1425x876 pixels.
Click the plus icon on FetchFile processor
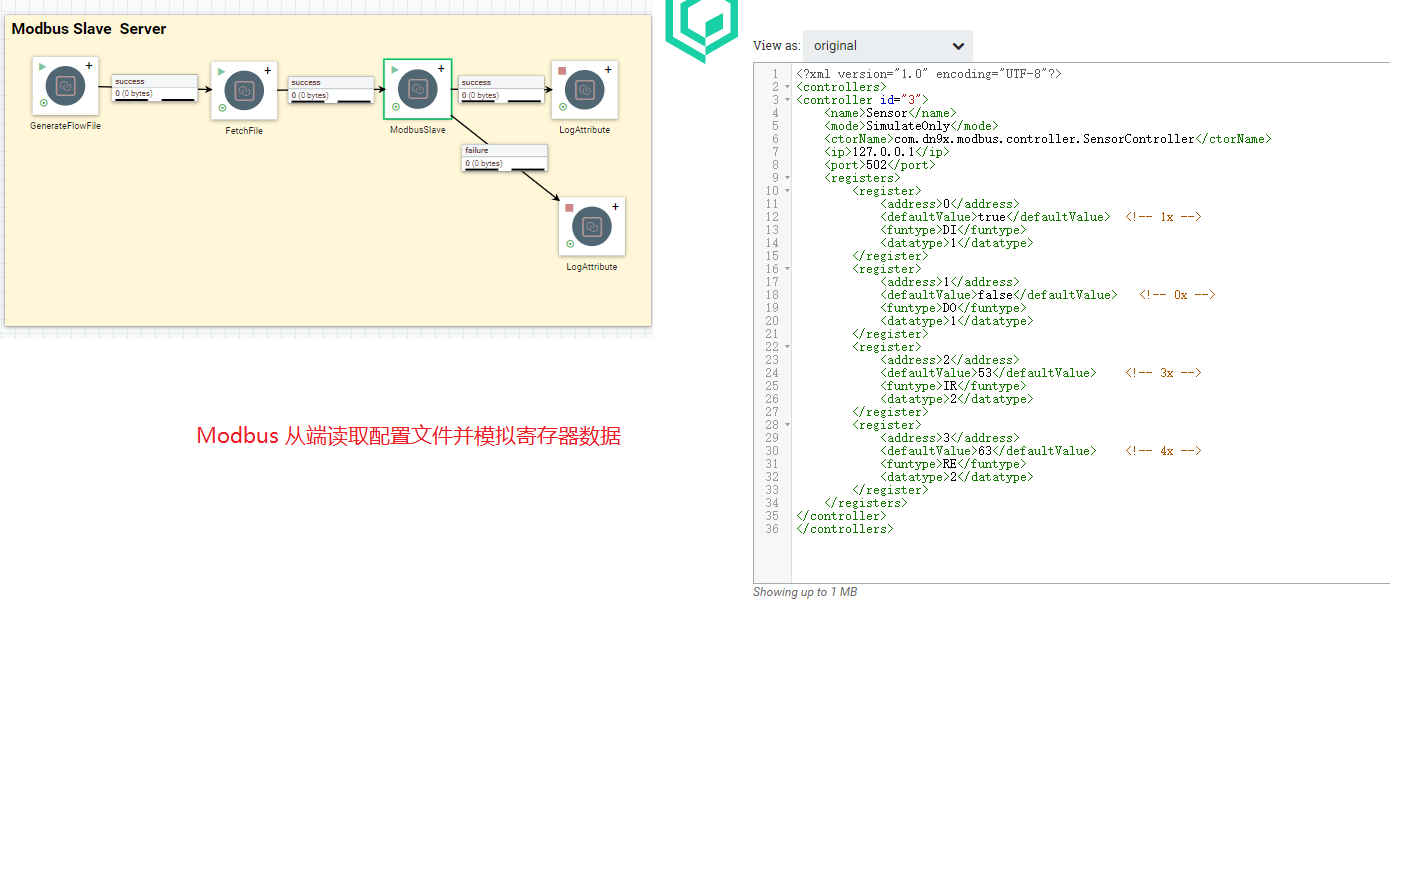point(268,71)
